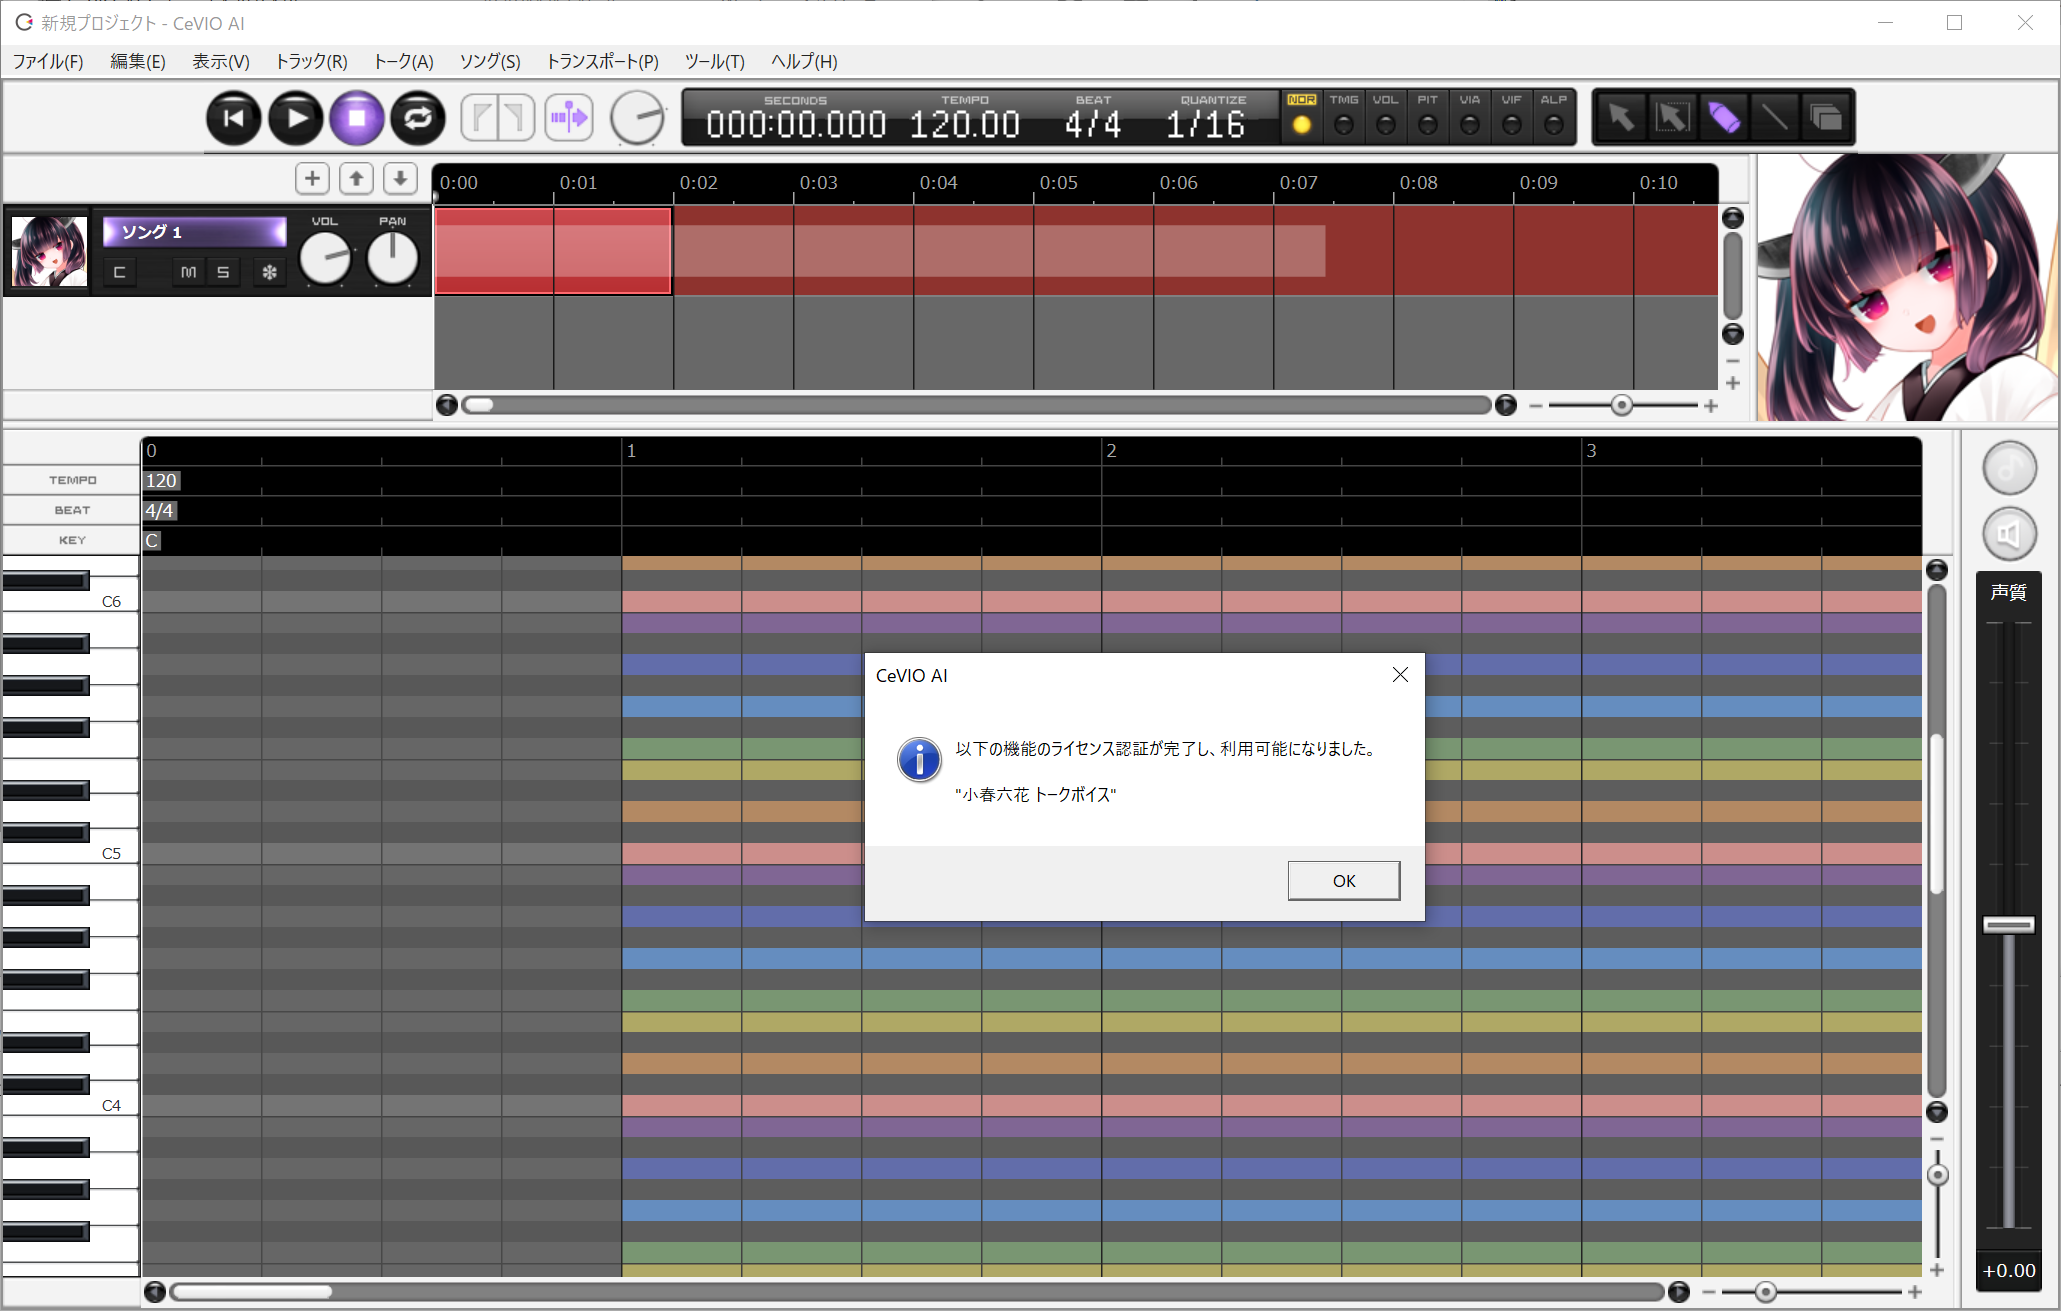Stop playback with the purple Stop button
This screenshot has height=1311, width=2061.
click(357, 118)
